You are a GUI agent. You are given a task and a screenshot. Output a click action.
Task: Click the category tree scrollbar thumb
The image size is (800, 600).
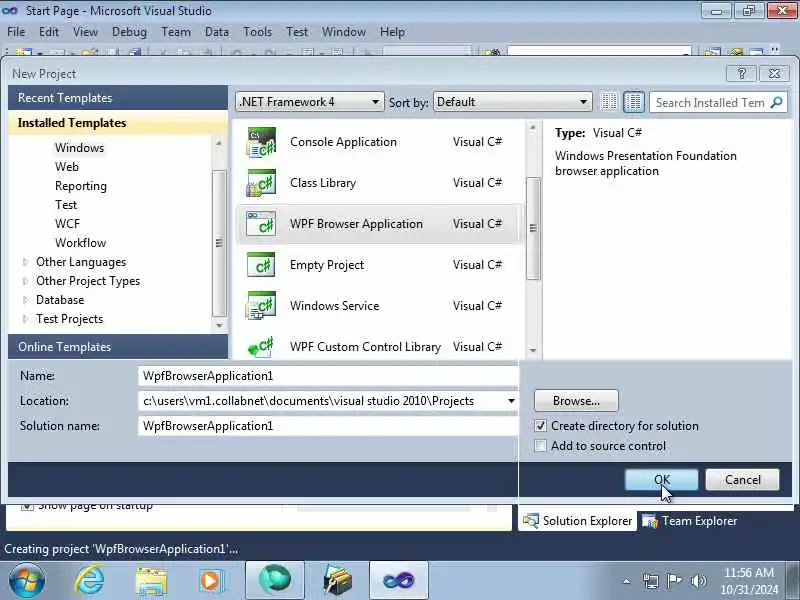click(x=219, y=243)
